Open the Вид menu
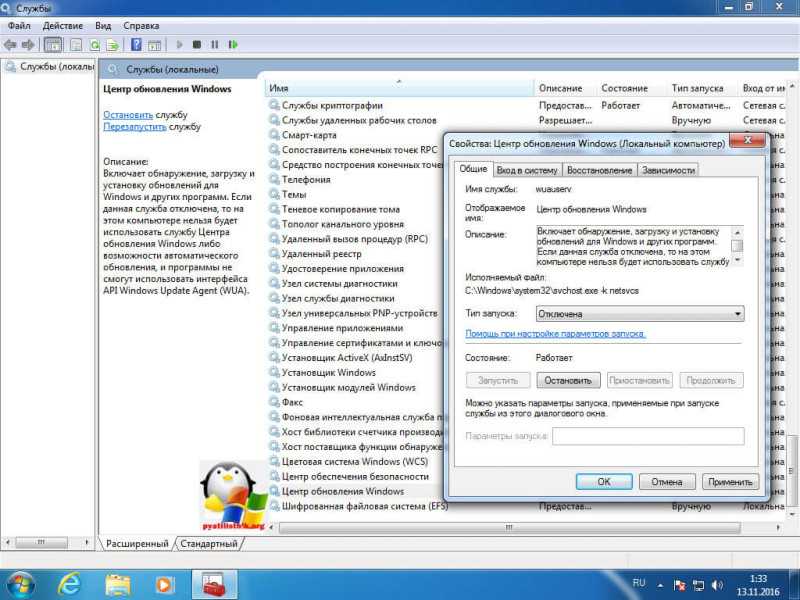 coord(103,26)
